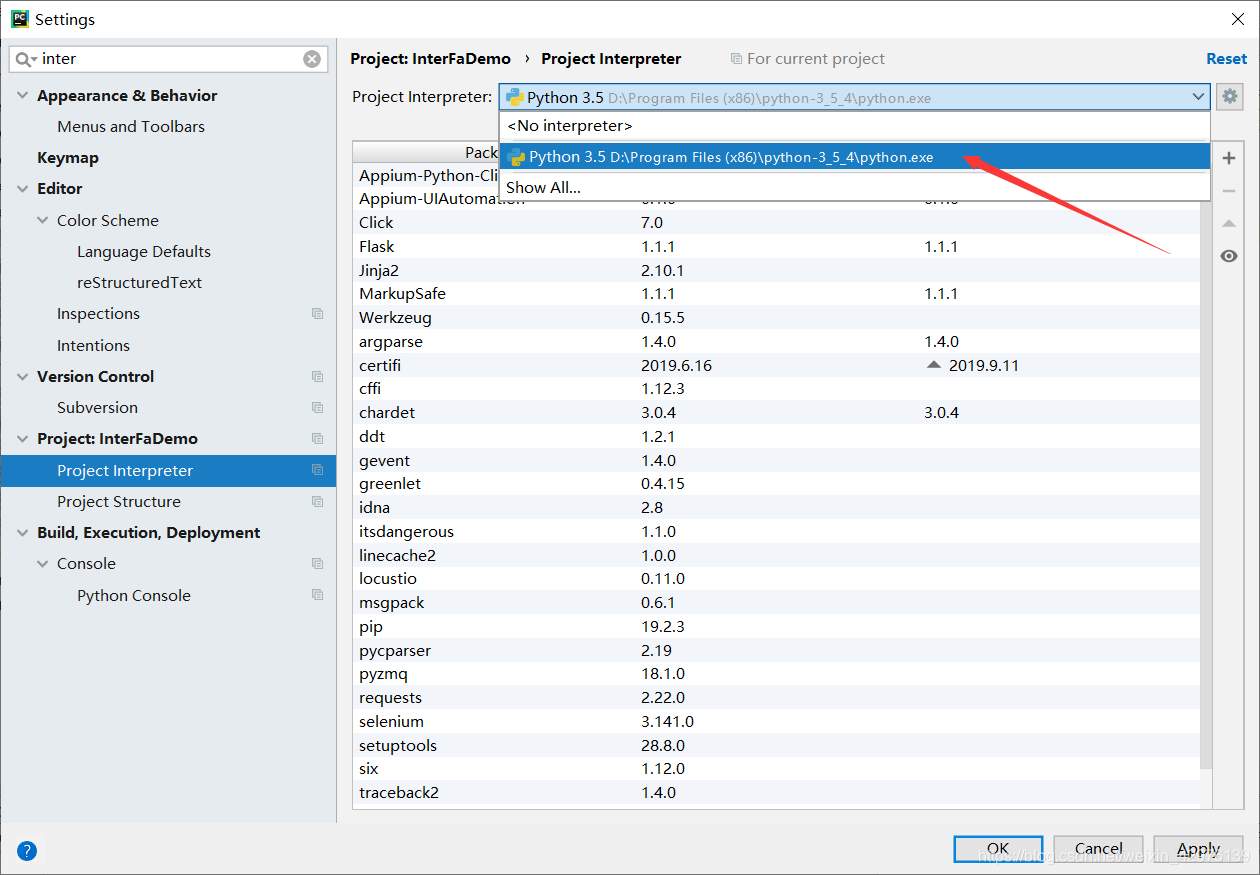Collapse the Editor section
1260x875 pixels.
(23, 189)
